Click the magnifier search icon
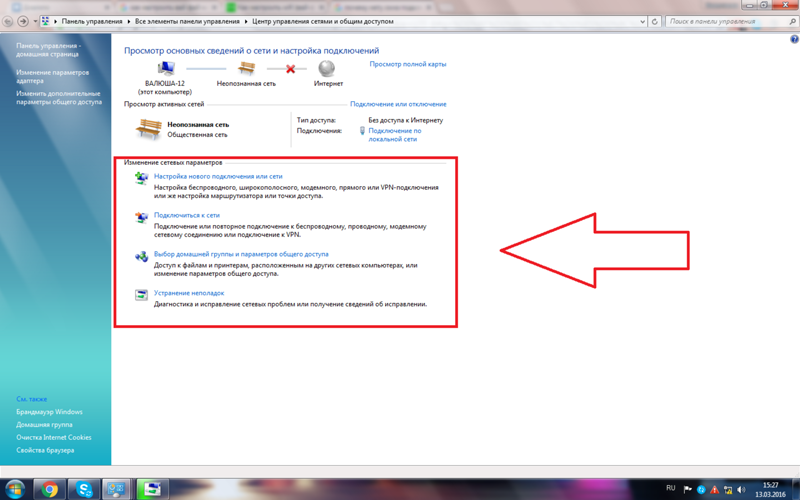Viewport: 800px width, 500px height. [792, 21]
